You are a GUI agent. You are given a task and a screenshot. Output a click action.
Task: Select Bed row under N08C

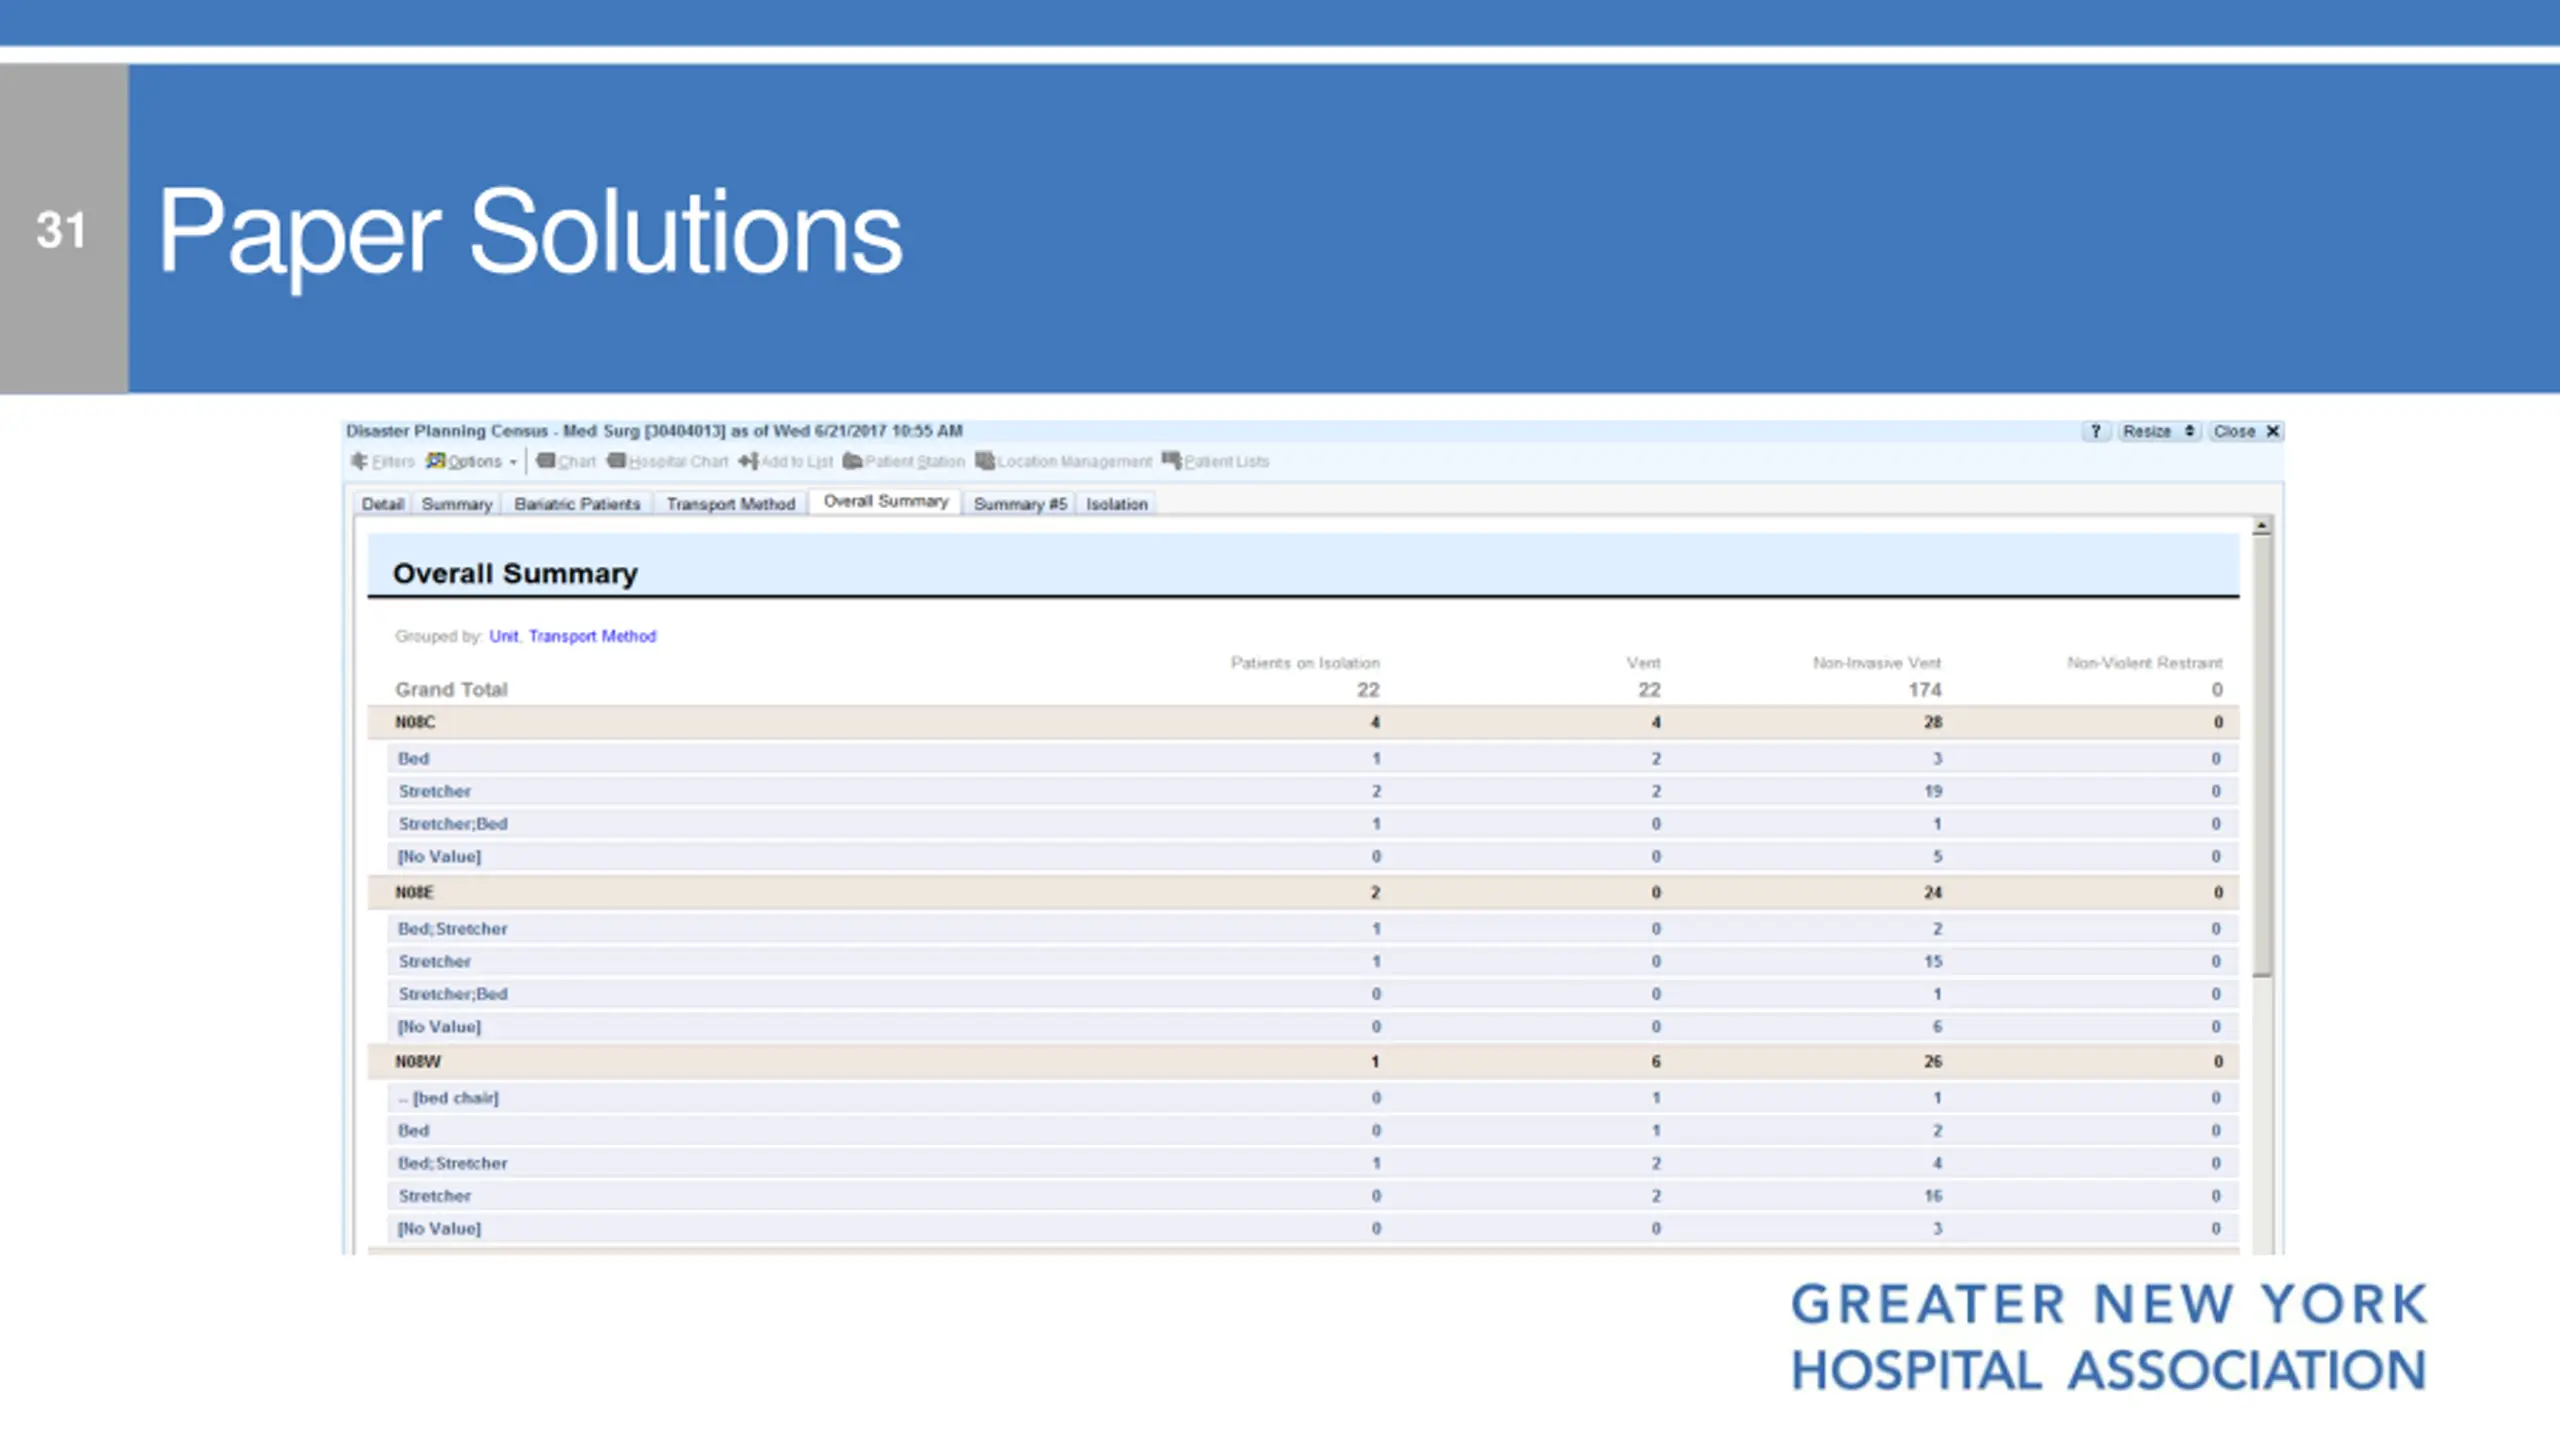coord(1313,758)
